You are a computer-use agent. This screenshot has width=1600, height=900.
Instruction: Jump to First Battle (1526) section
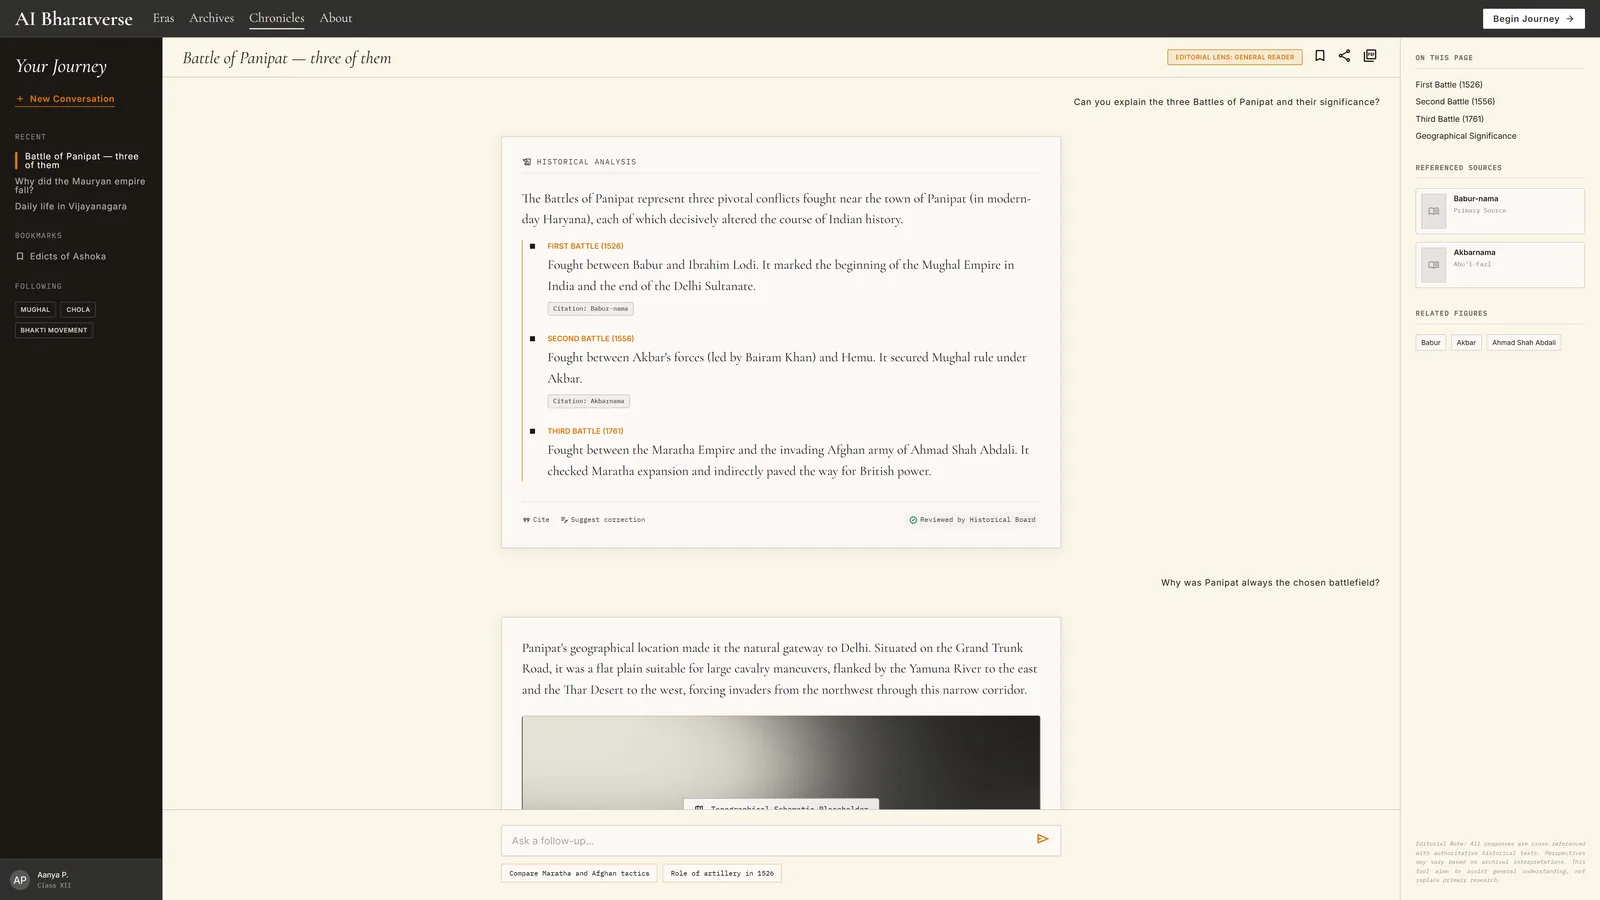pos(1449,85)
